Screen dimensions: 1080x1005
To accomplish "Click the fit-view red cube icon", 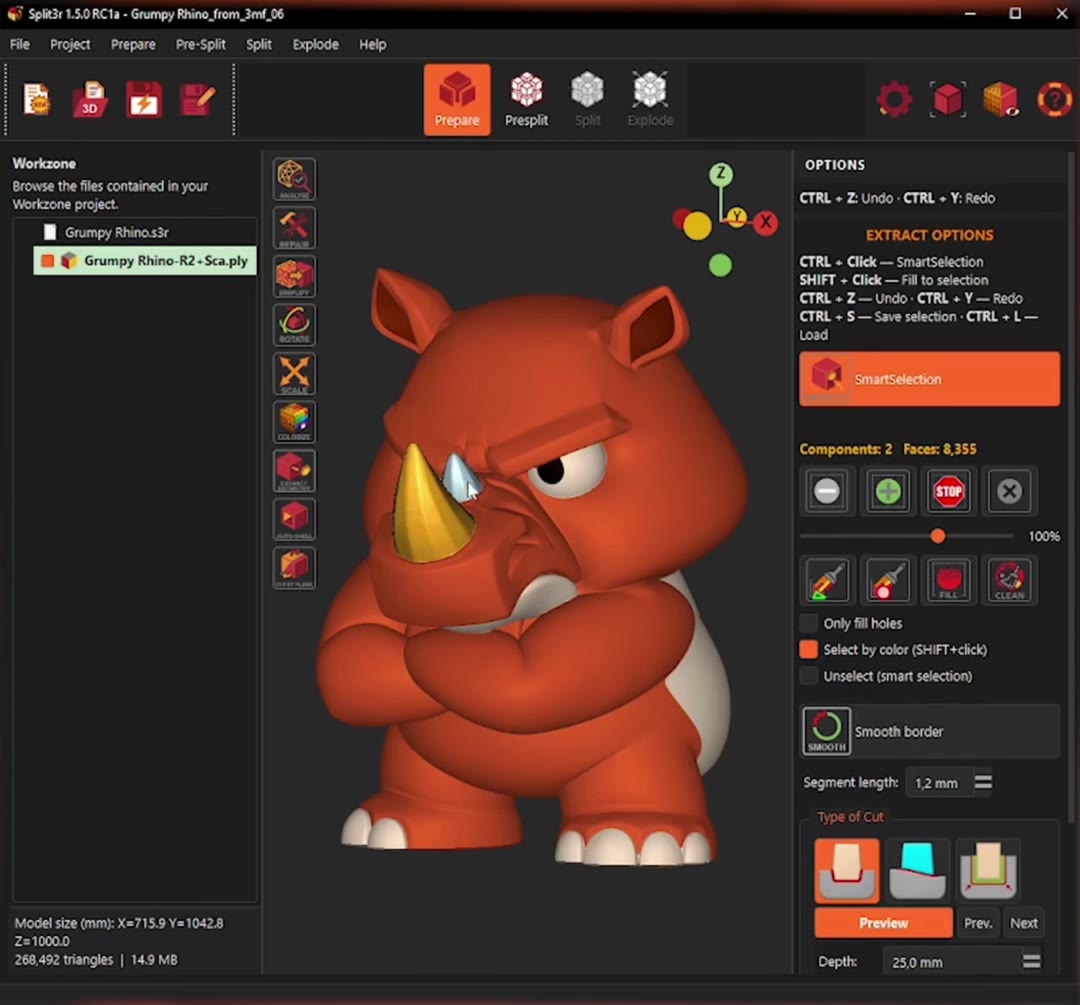I will coord(948,99).
